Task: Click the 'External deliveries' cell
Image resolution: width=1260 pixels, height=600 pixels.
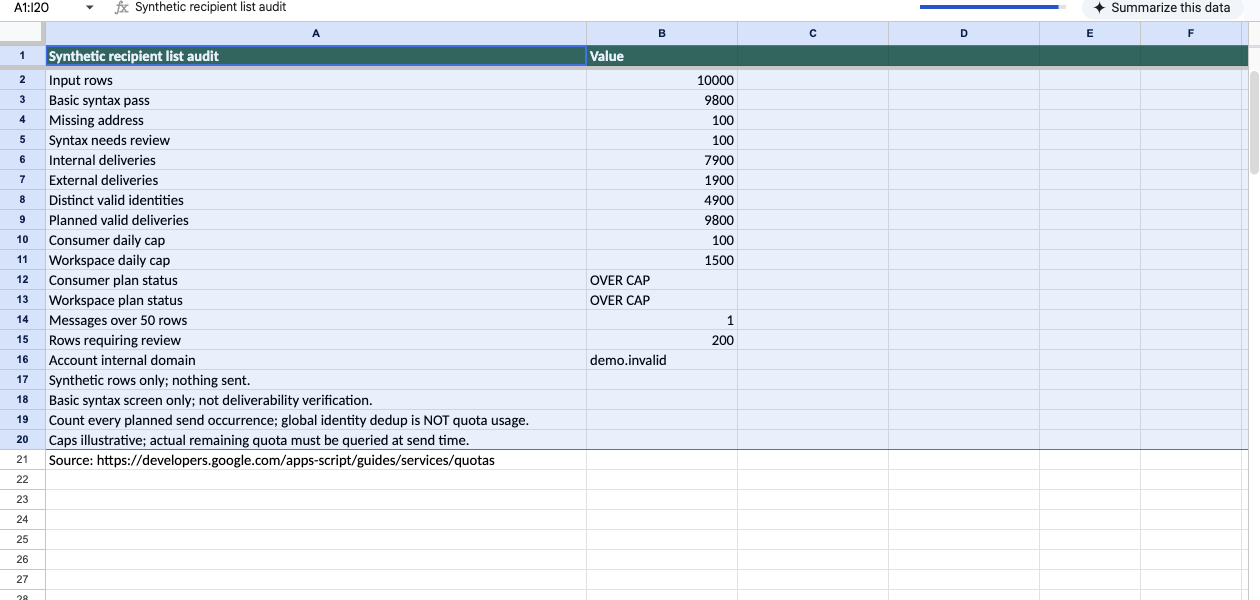Action: click(316, 180)
